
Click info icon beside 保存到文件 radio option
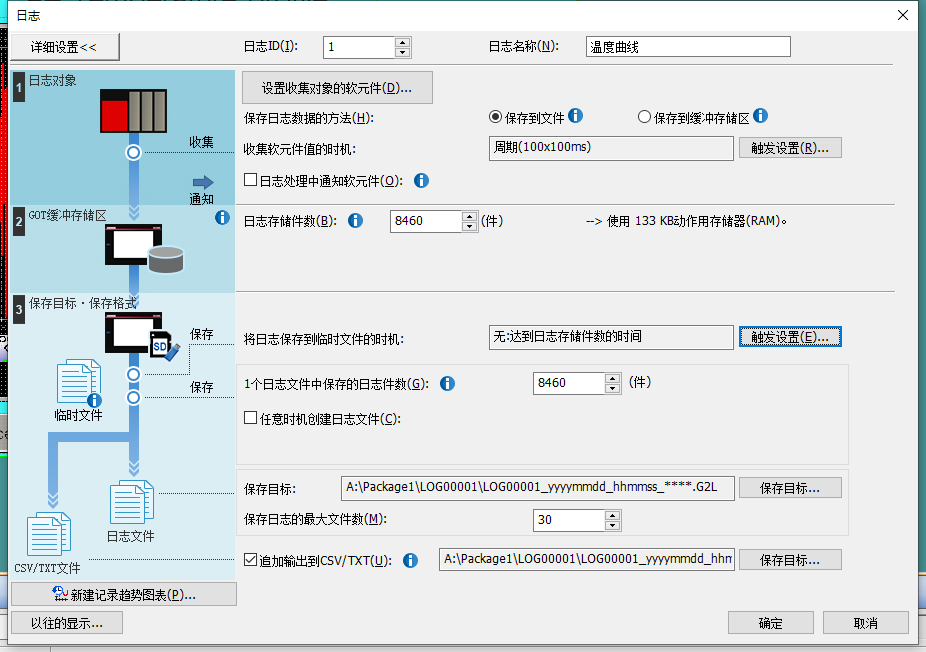tap(576, 117)
